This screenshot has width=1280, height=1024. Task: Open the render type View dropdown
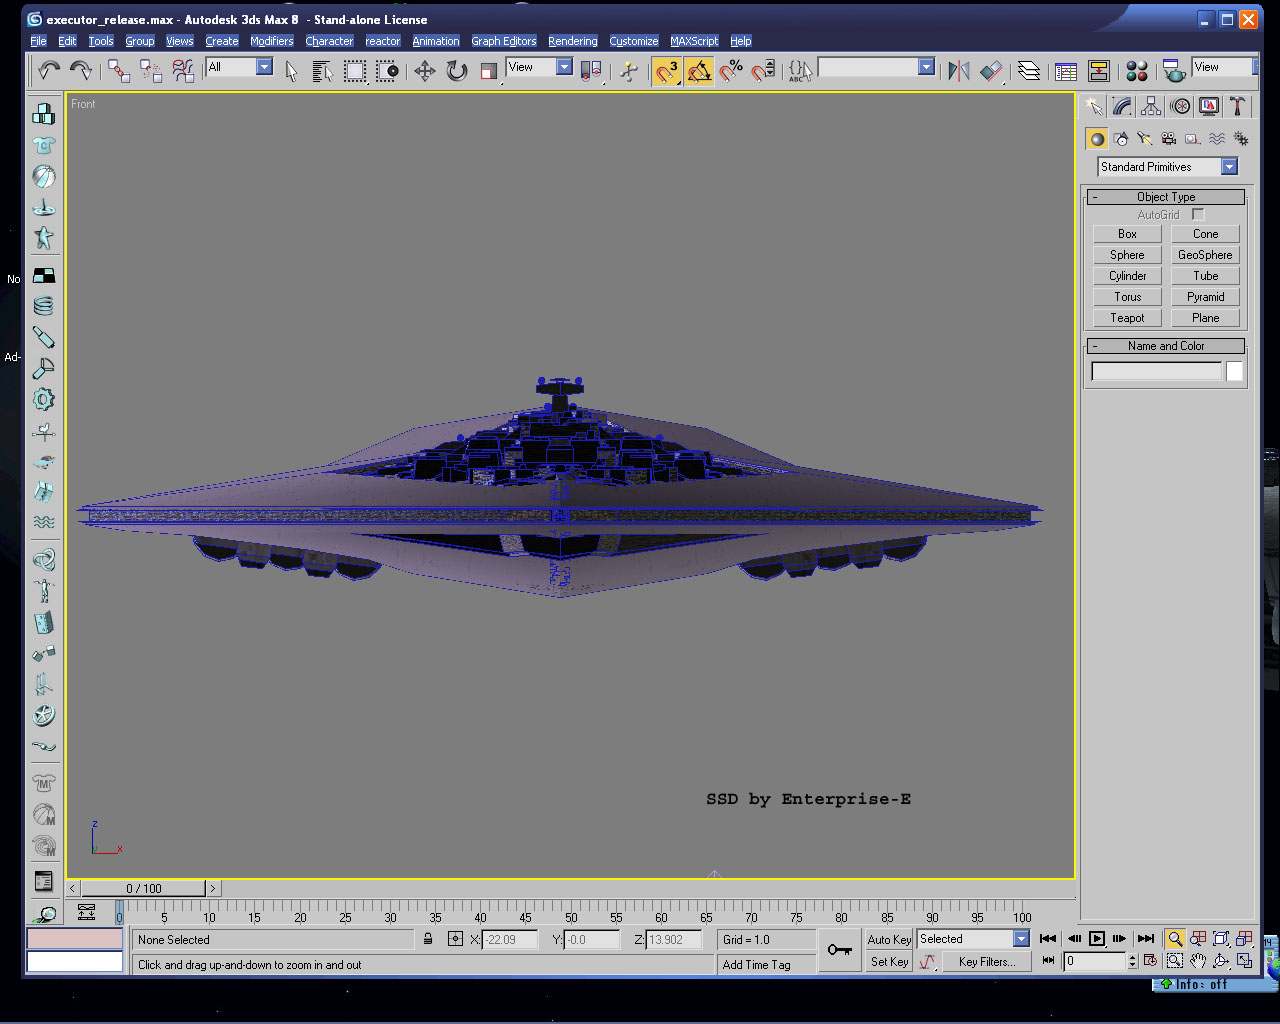point(1225,67)
